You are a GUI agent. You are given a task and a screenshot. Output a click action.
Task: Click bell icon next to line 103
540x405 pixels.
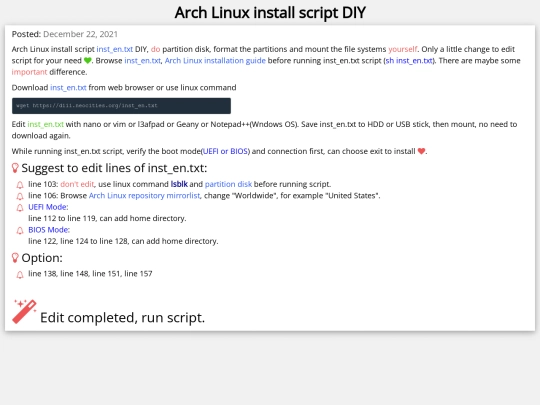coord(20,185)
